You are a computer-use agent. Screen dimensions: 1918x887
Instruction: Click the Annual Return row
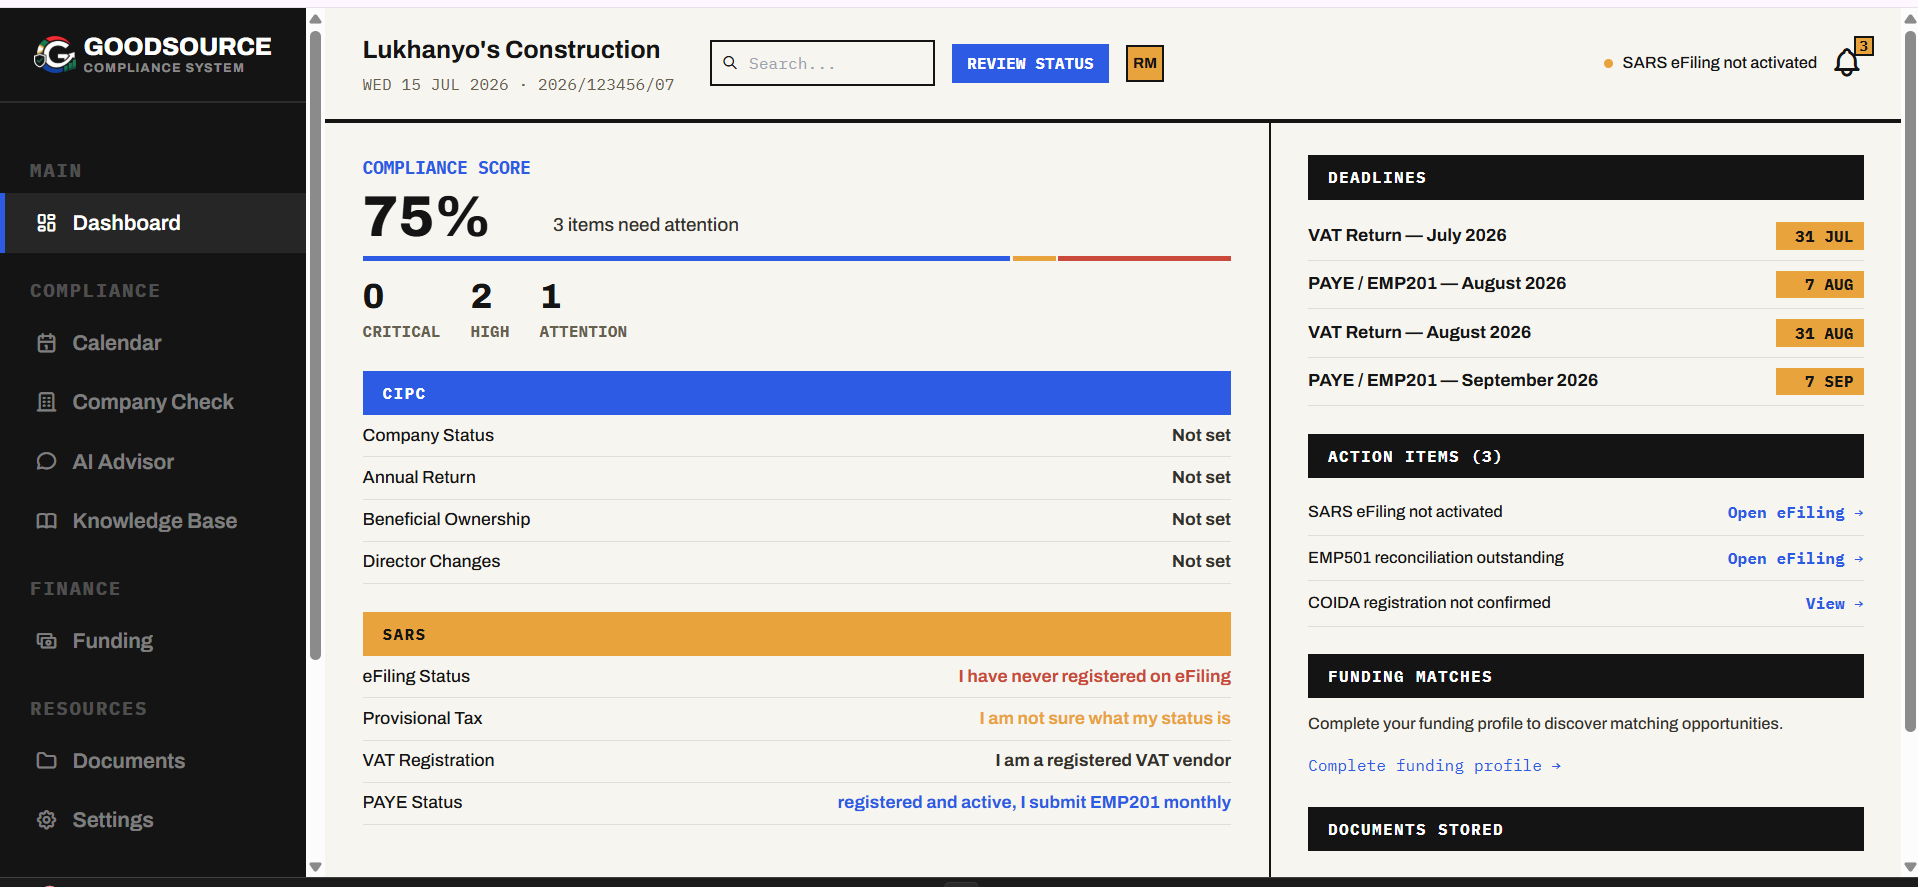pyautogui.click(x=796, y=477)
